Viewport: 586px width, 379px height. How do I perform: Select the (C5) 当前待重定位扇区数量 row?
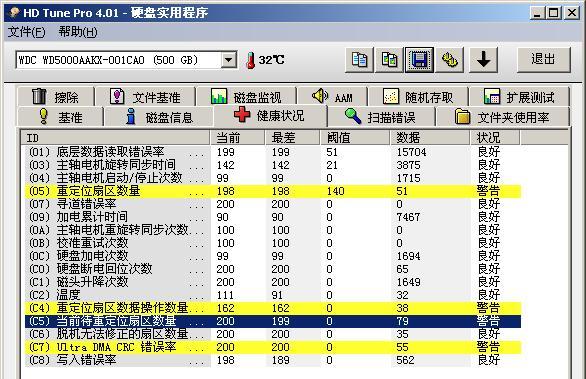click(x=273, y=321)
